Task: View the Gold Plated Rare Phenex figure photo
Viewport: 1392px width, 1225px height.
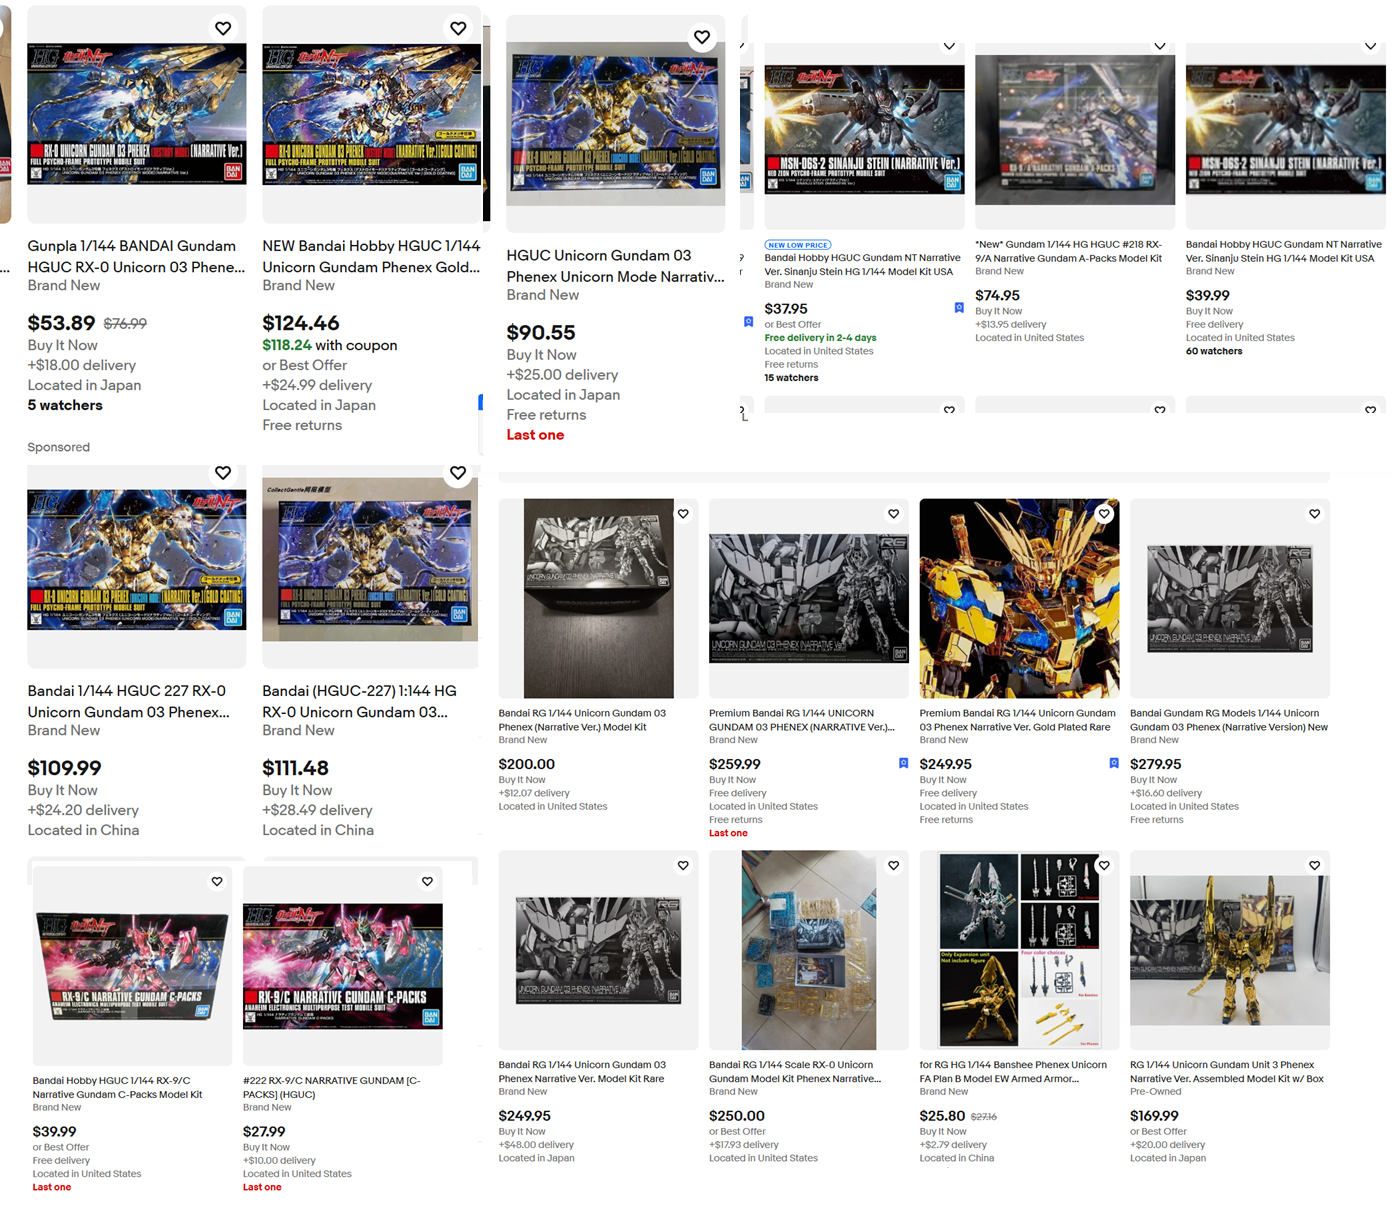Action: tap(1019, 598)
